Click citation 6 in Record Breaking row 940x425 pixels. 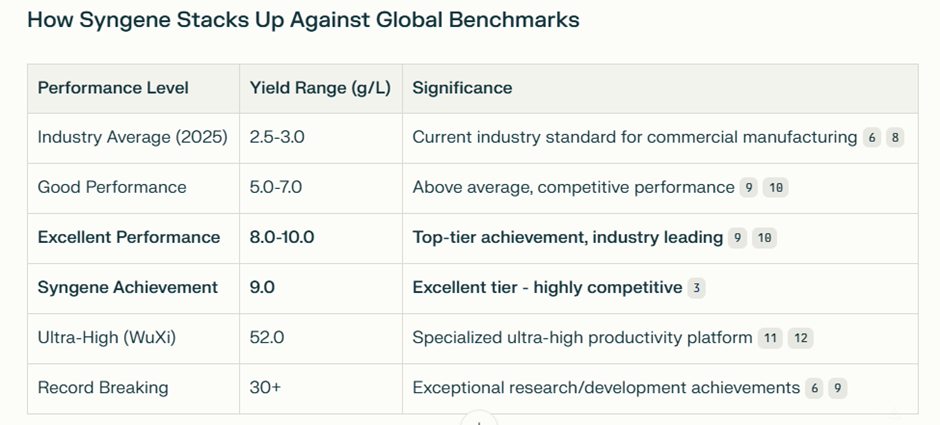pos(814,388)
